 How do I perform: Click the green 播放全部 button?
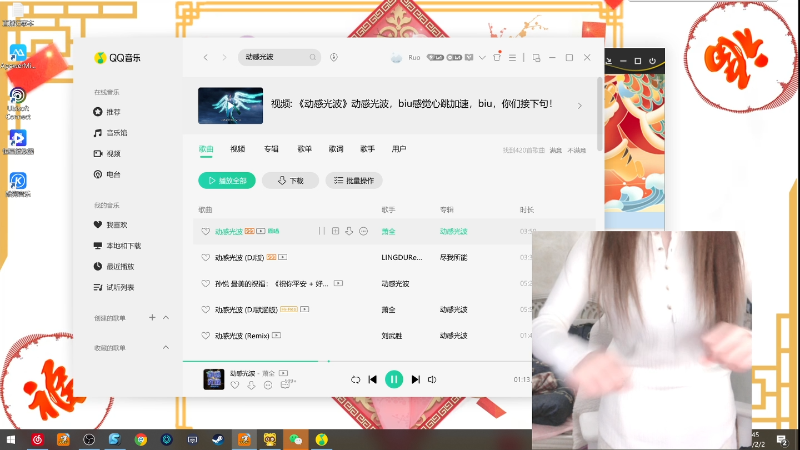click(x=227, y=181)
